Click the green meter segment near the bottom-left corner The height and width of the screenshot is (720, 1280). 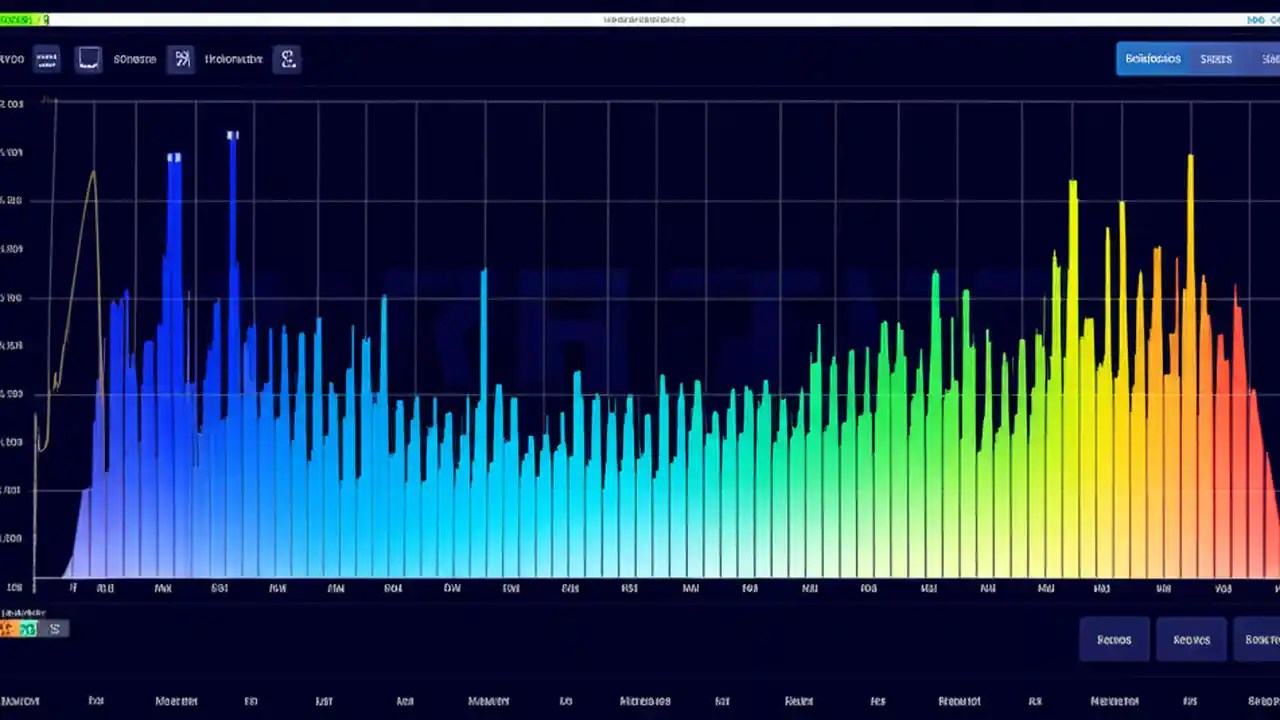(x=28, y=629)
